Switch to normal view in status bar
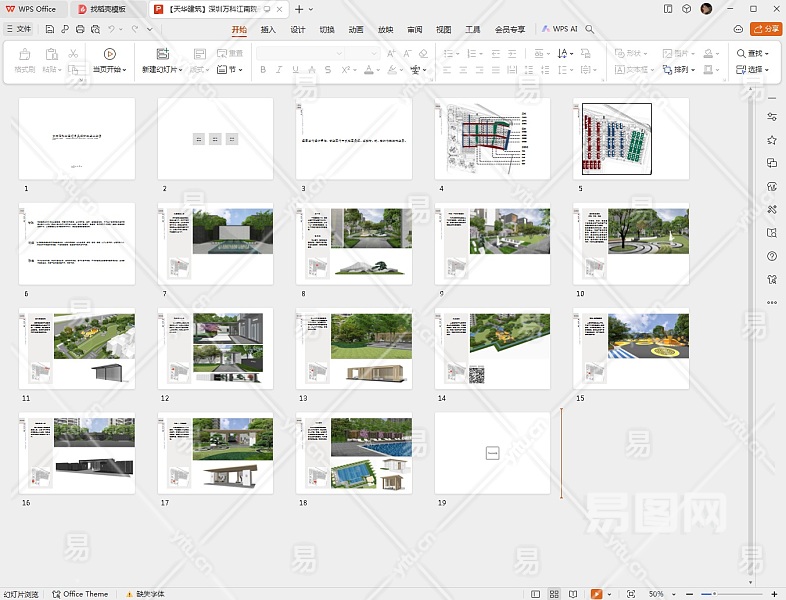The image size is (786, 600). (x=535, y=594)
